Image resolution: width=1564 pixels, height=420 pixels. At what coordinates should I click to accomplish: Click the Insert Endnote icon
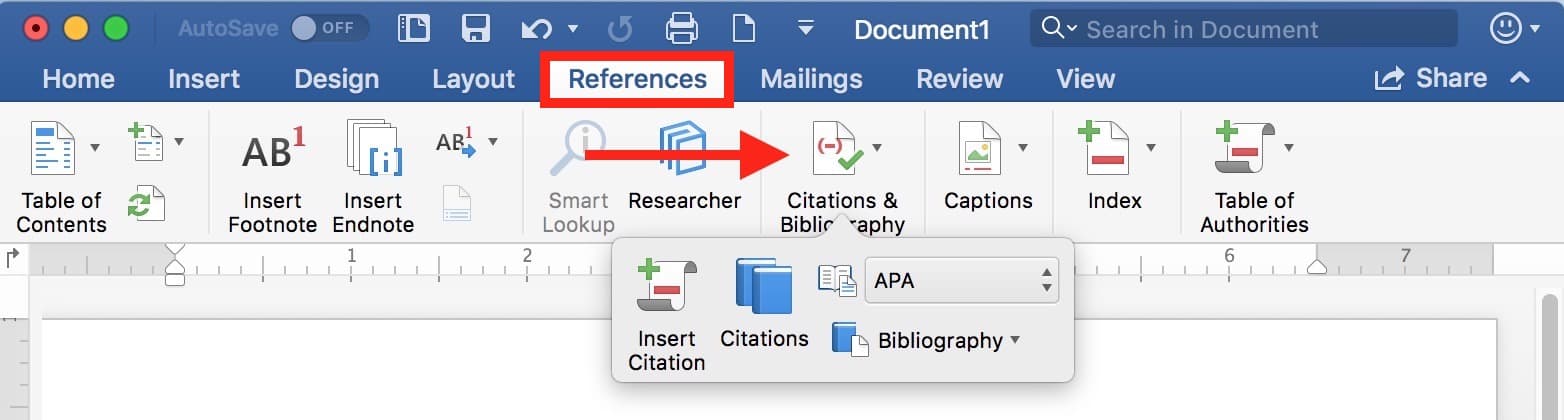pyautogui.click(x=373, y=149)
